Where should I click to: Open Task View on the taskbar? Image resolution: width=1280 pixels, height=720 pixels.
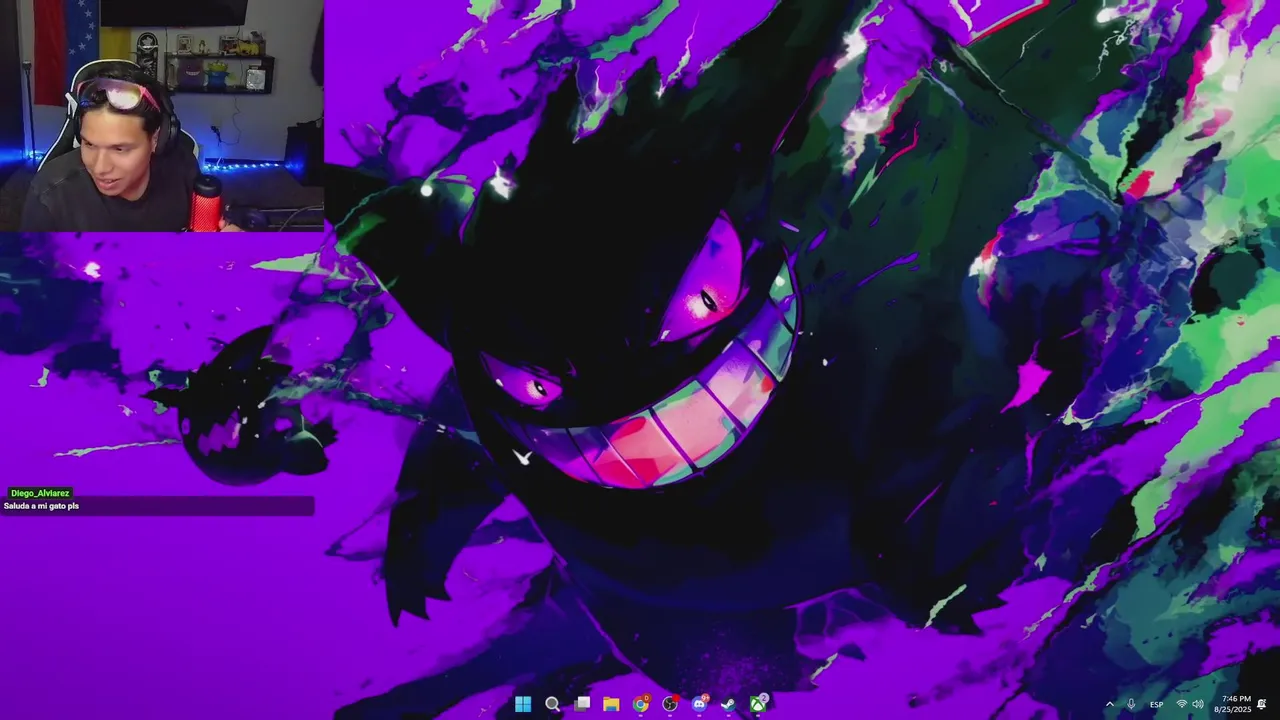(x=582, y=704)
